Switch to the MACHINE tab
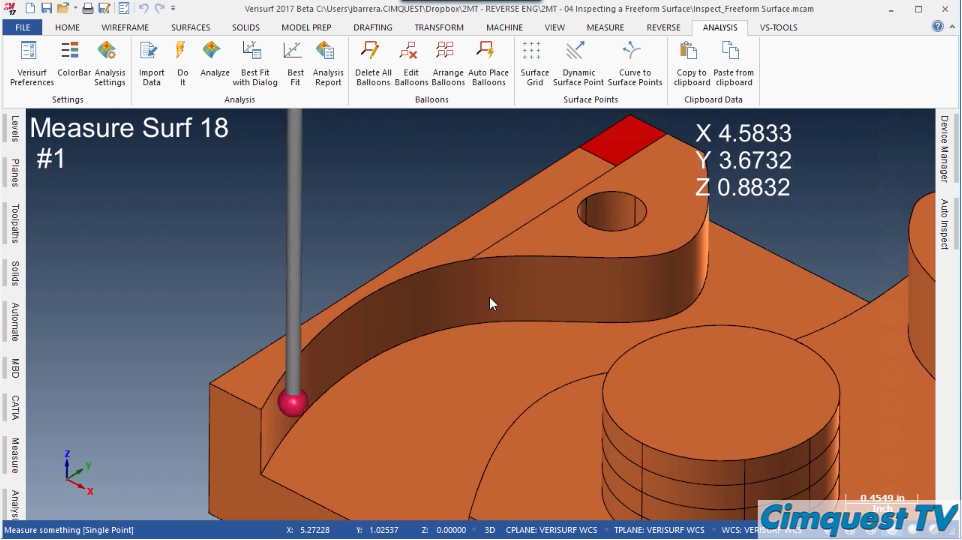This screenshot has width=962, height=540. [504, 27]
